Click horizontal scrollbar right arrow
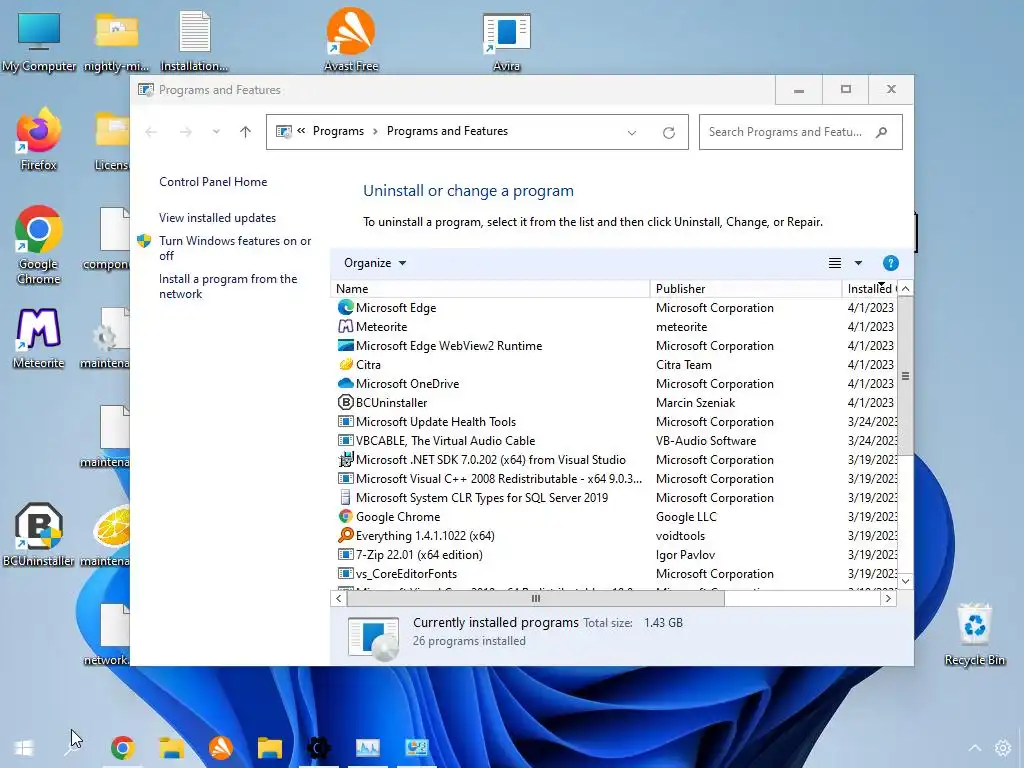Image resolution: width=1024 pixels, height=768 pixels. coord(888,598)
